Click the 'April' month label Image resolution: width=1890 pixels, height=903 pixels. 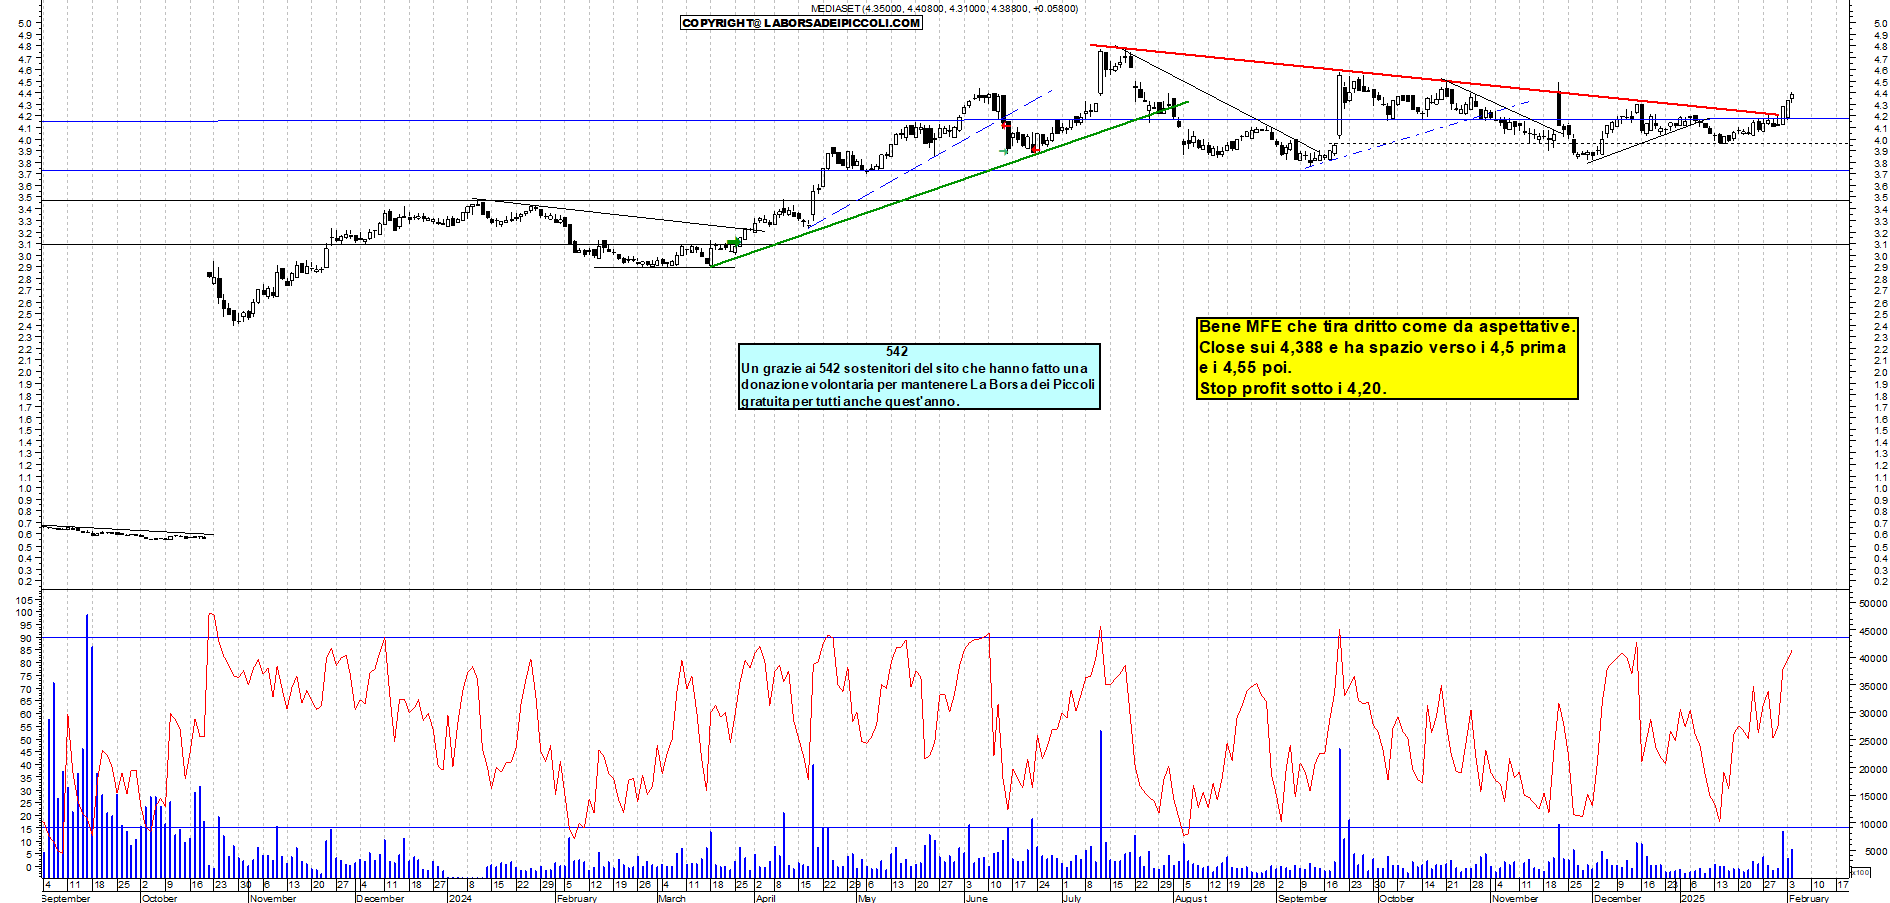[766, 898]
